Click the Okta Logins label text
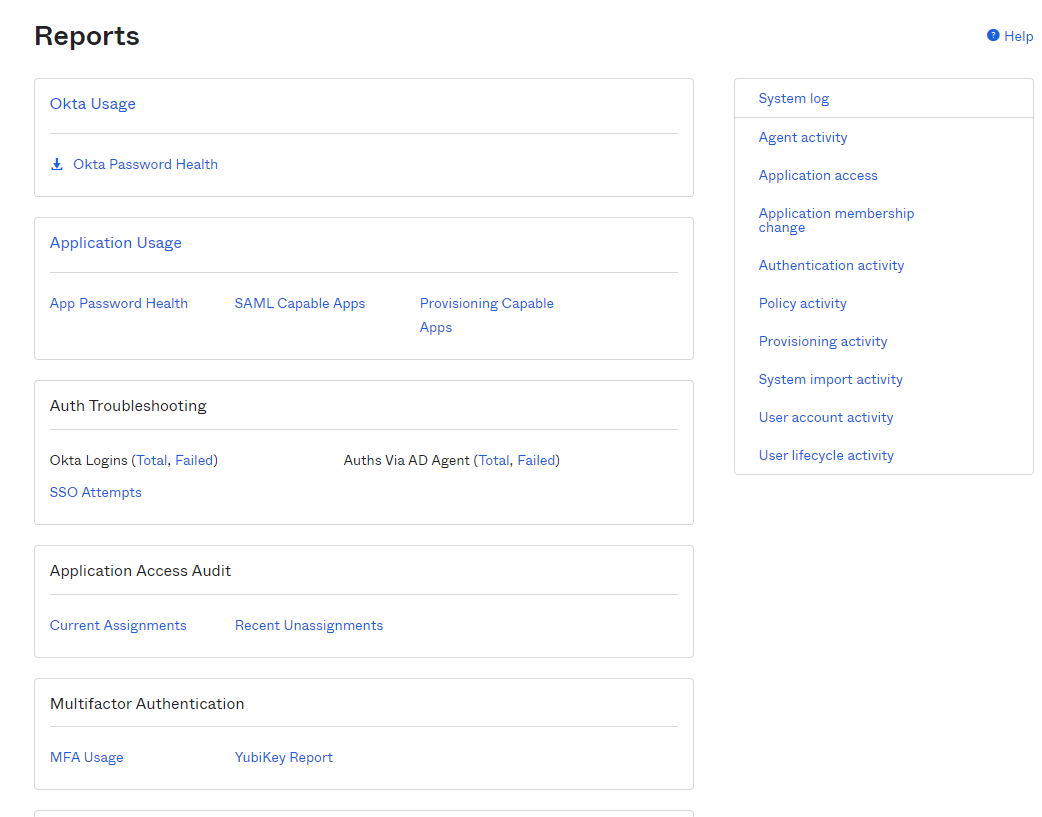1042x817 pixels. click(88, 460)
